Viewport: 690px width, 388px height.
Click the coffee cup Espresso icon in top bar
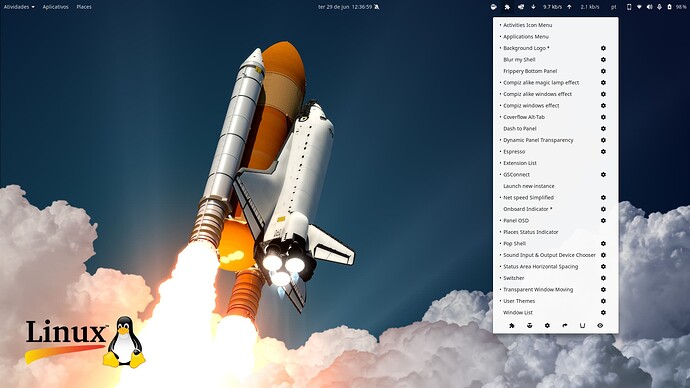[494, 7]
